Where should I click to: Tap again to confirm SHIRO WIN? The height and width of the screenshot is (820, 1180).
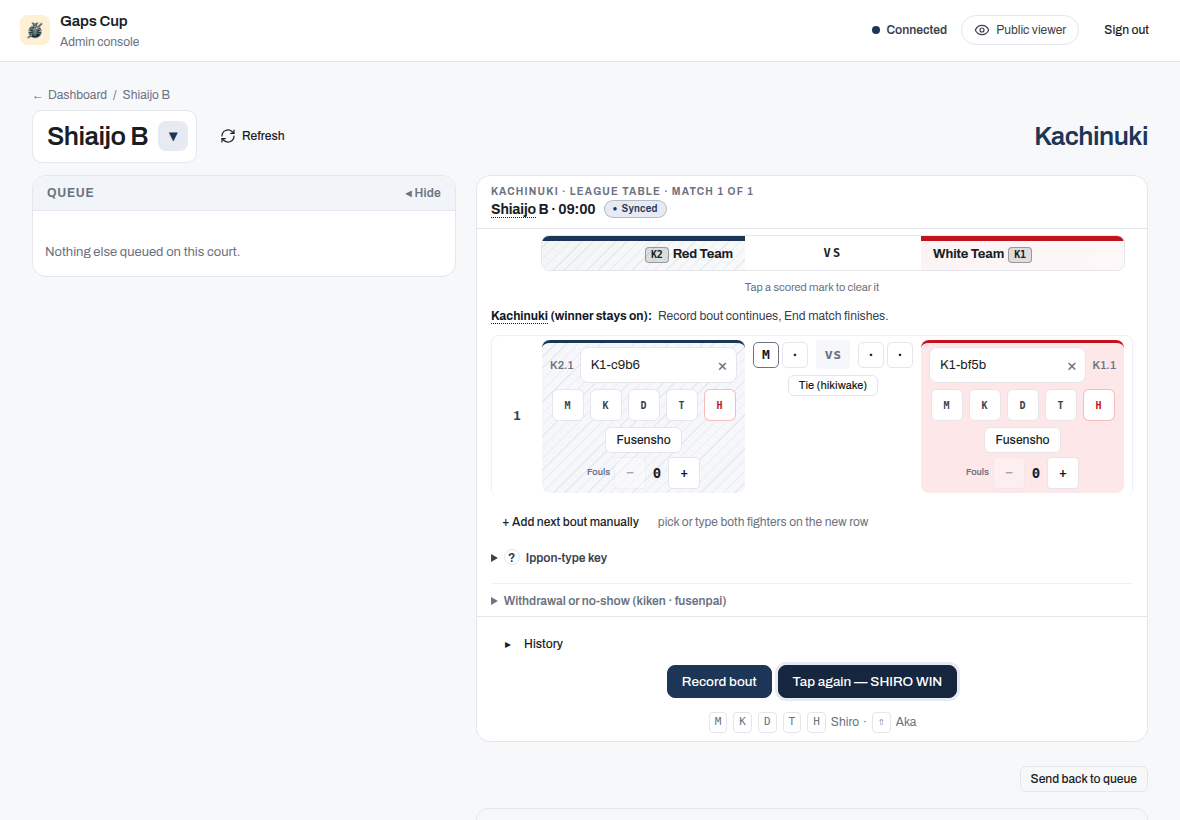pos(867,682)
